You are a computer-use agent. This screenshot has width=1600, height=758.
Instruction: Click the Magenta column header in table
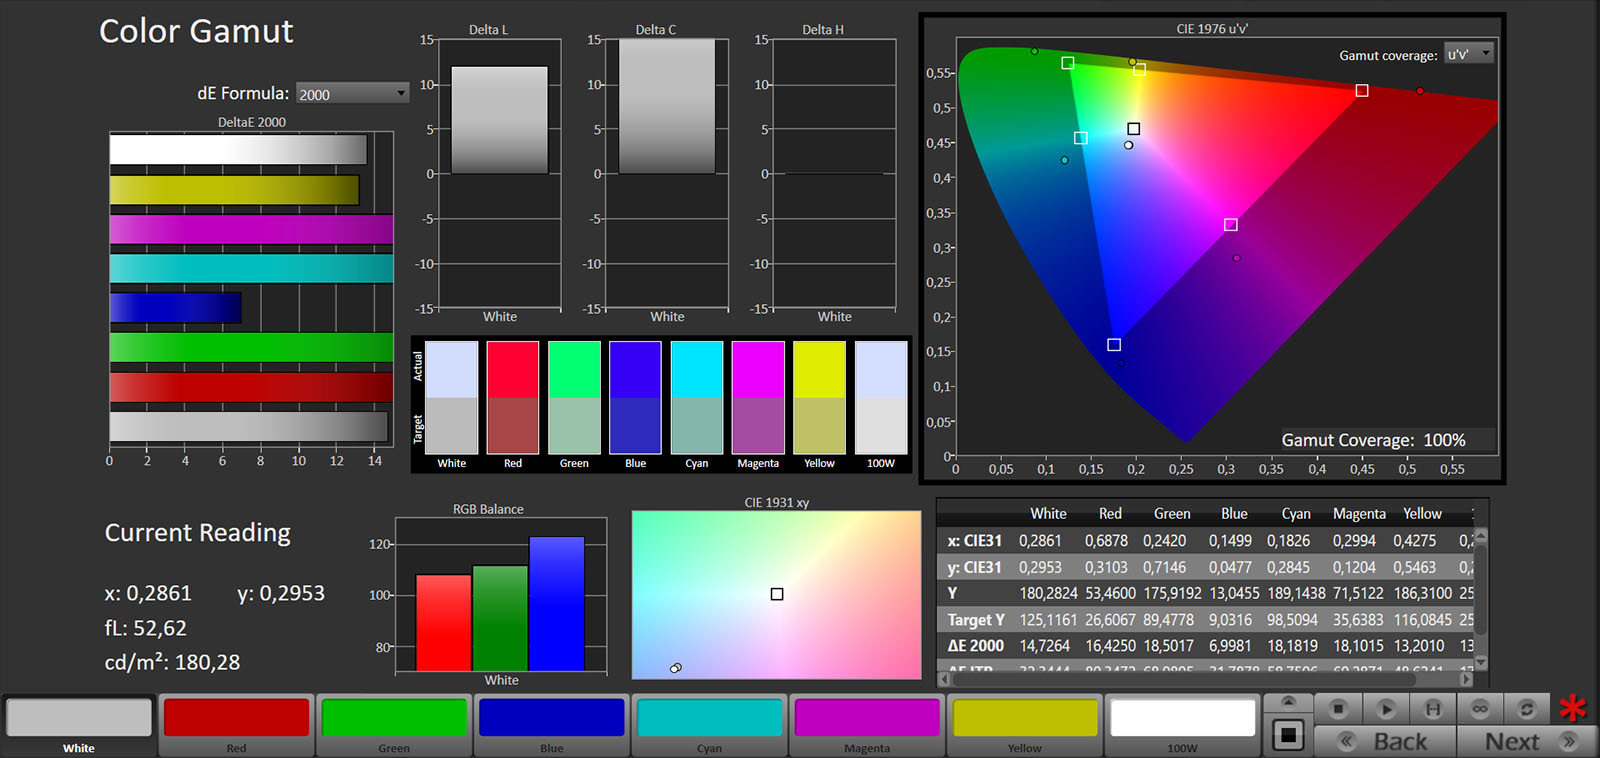point(1359,514)
